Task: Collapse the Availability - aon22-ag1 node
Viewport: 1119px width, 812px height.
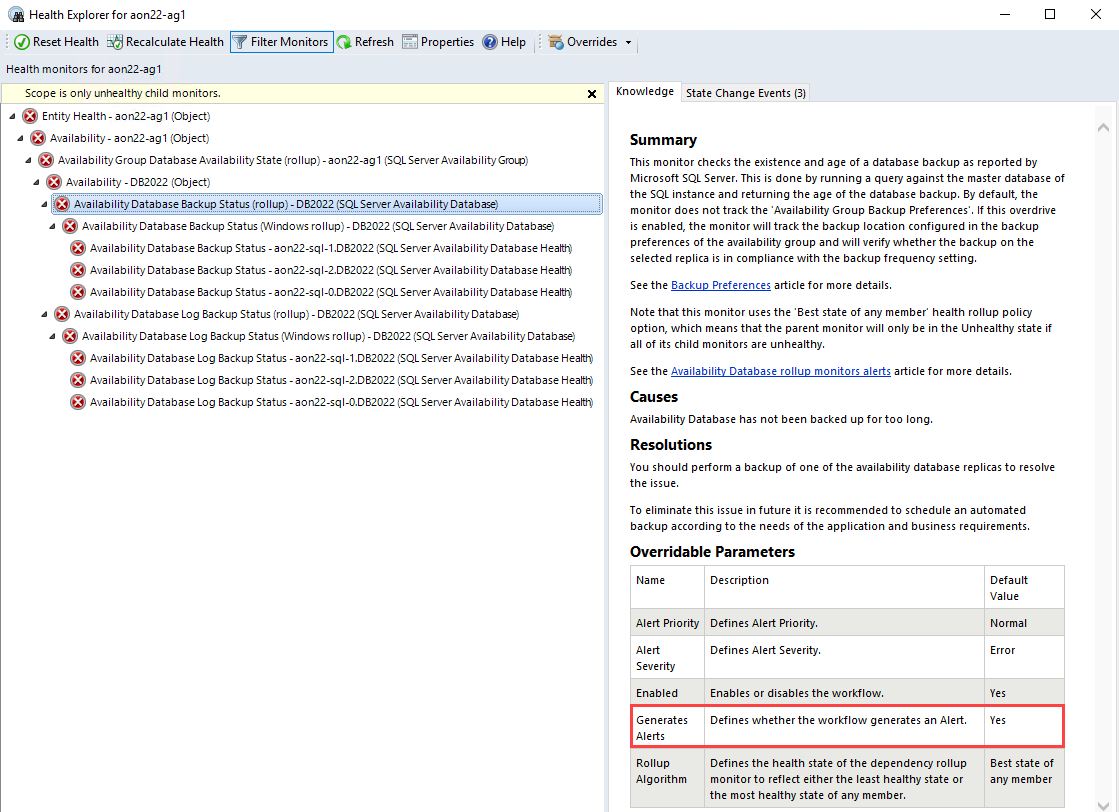Action: pyautogui.click(x=20, y=138)
